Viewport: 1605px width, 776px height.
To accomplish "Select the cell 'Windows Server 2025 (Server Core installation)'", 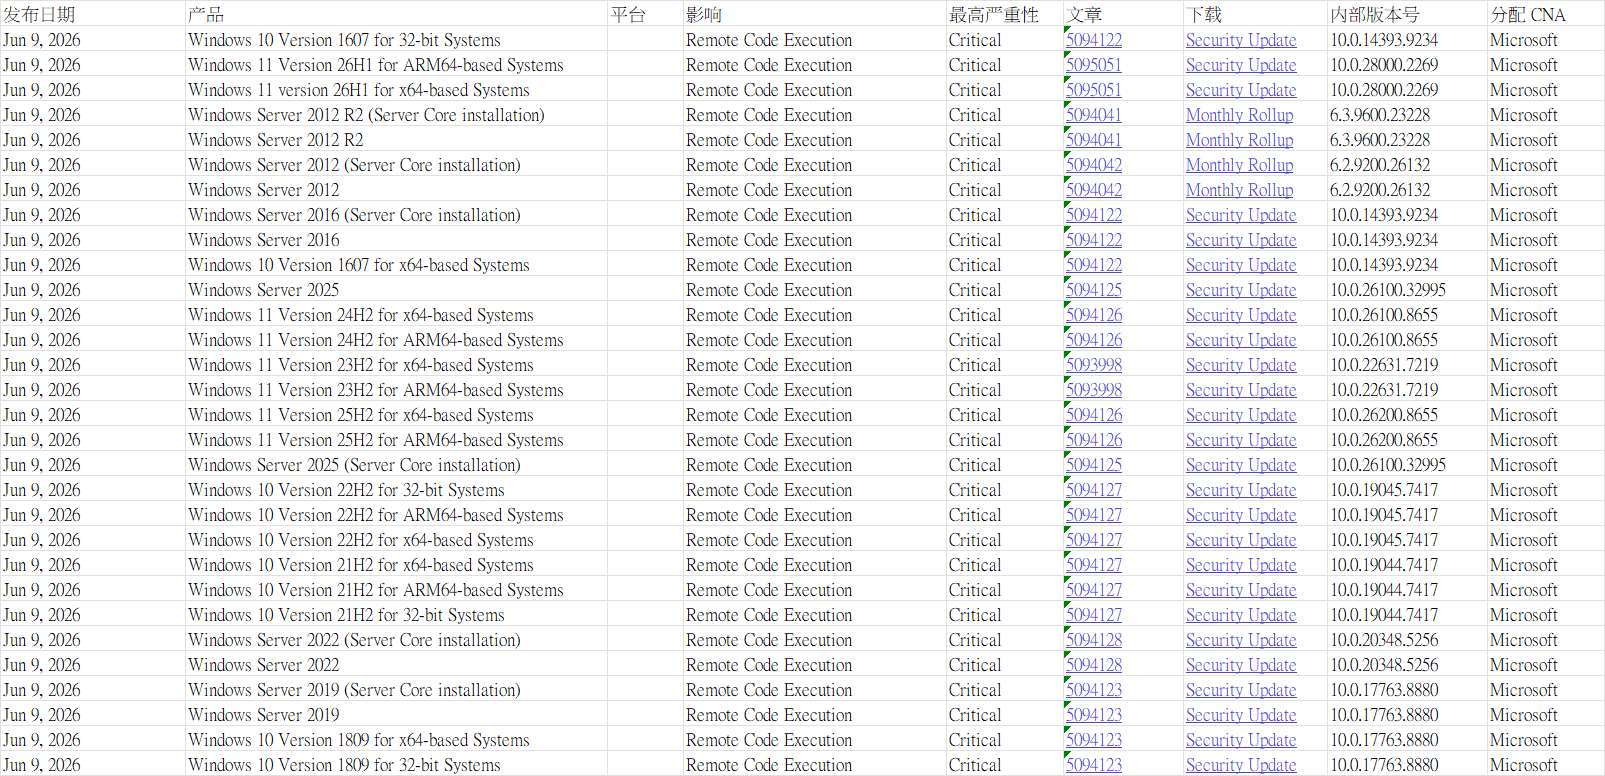I will [x=396, y=465].
